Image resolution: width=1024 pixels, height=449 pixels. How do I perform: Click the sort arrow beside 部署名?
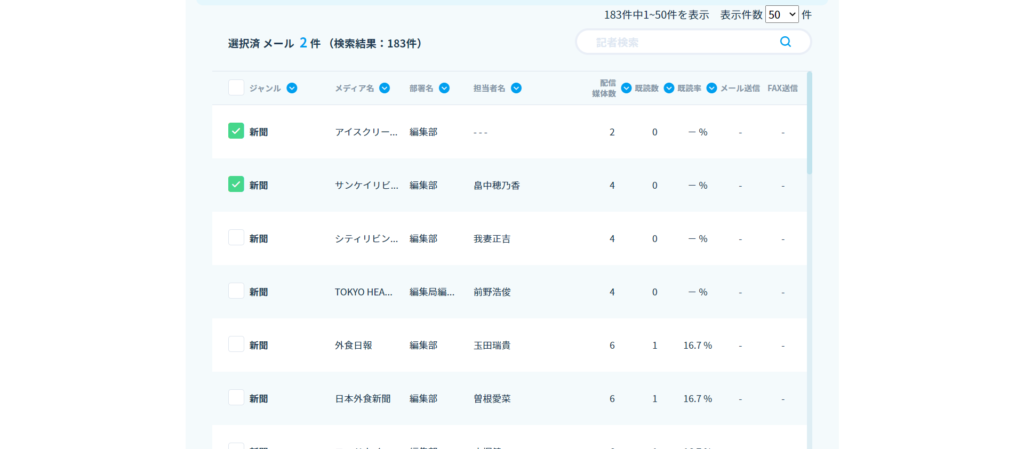pyautogui.click(x=444, y=88)
